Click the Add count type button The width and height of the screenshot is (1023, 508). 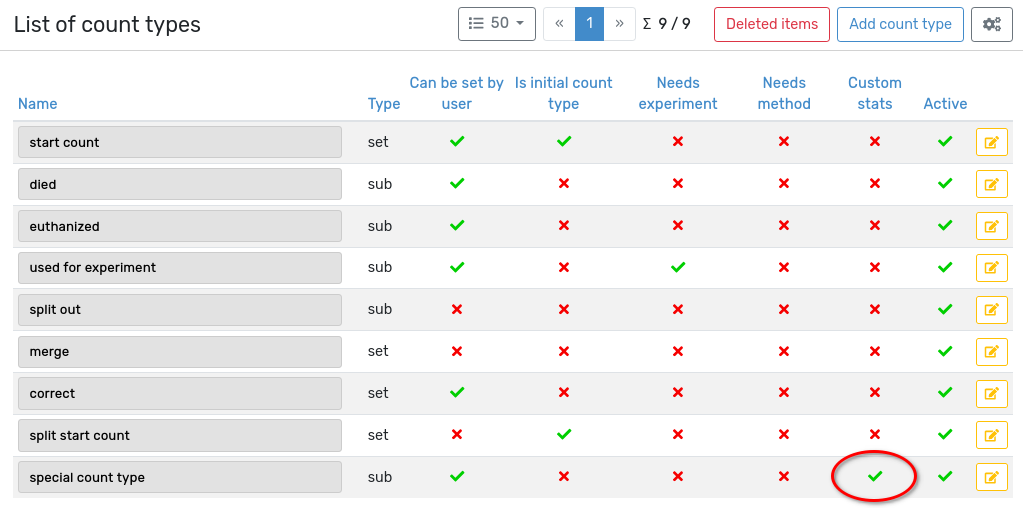pyautogui.click(x=900, y=24)
